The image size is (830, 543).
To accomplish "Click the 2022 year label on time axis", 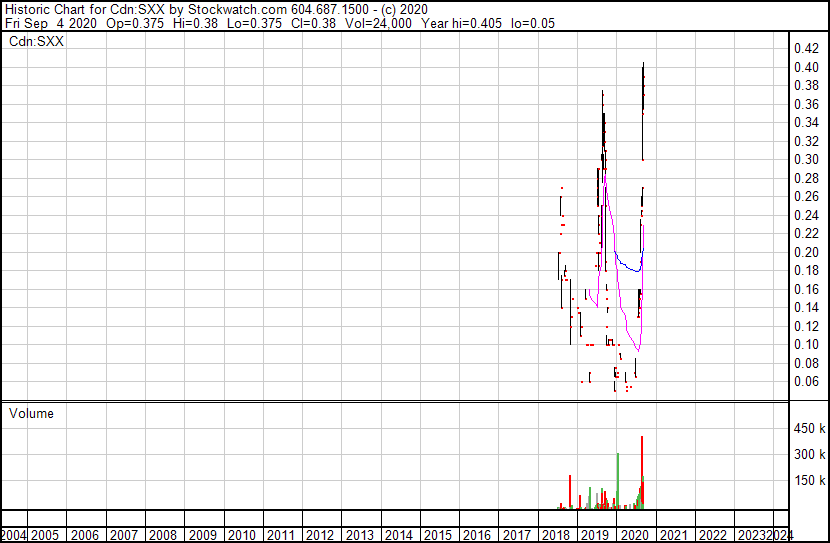I will [x=713, y=535].
